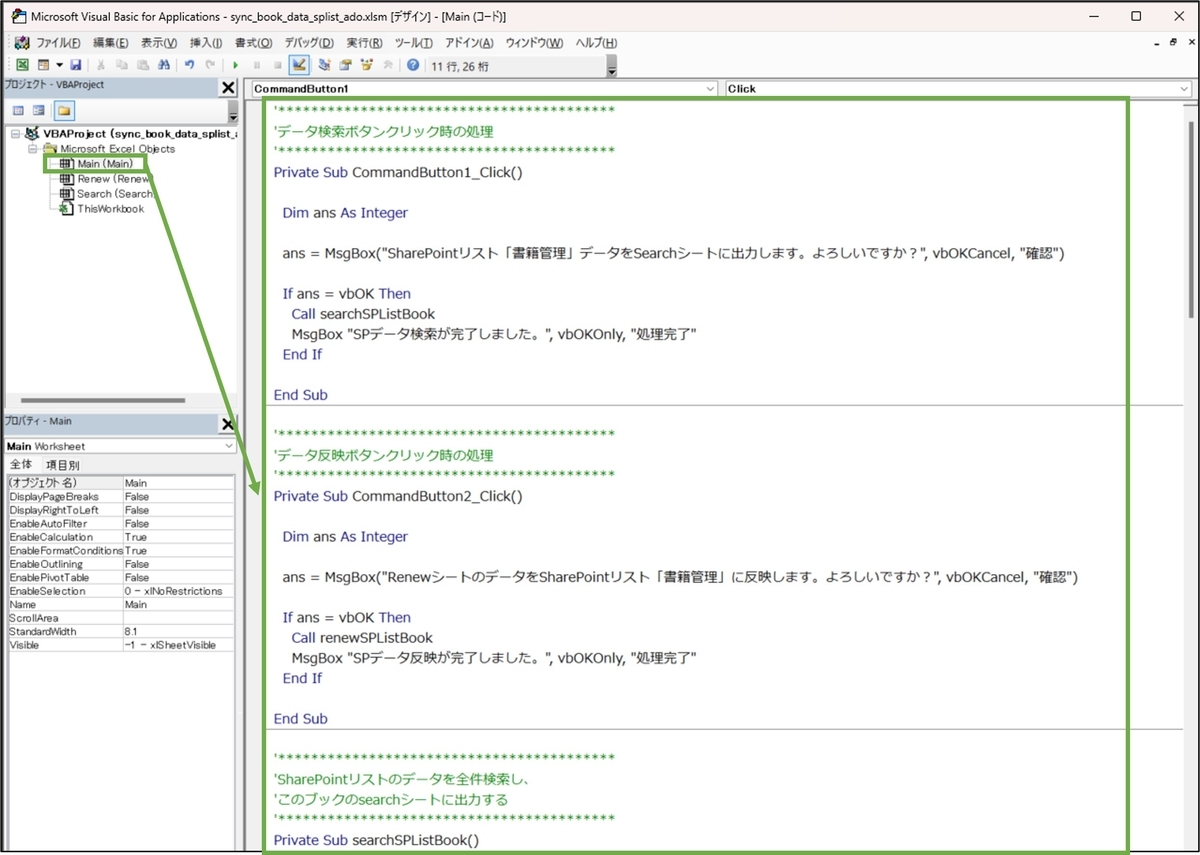The width and height of the screenshot is (1200, 855).
Task: Open the 挿入(I) menu
Action: (x=206, y=43)
